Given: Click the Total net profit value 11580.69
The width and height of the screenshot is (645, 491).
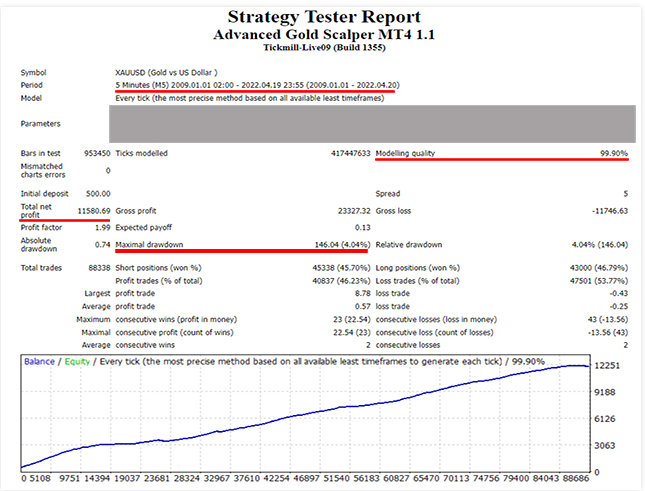Looking at the screenshot, I should [94, 211].
